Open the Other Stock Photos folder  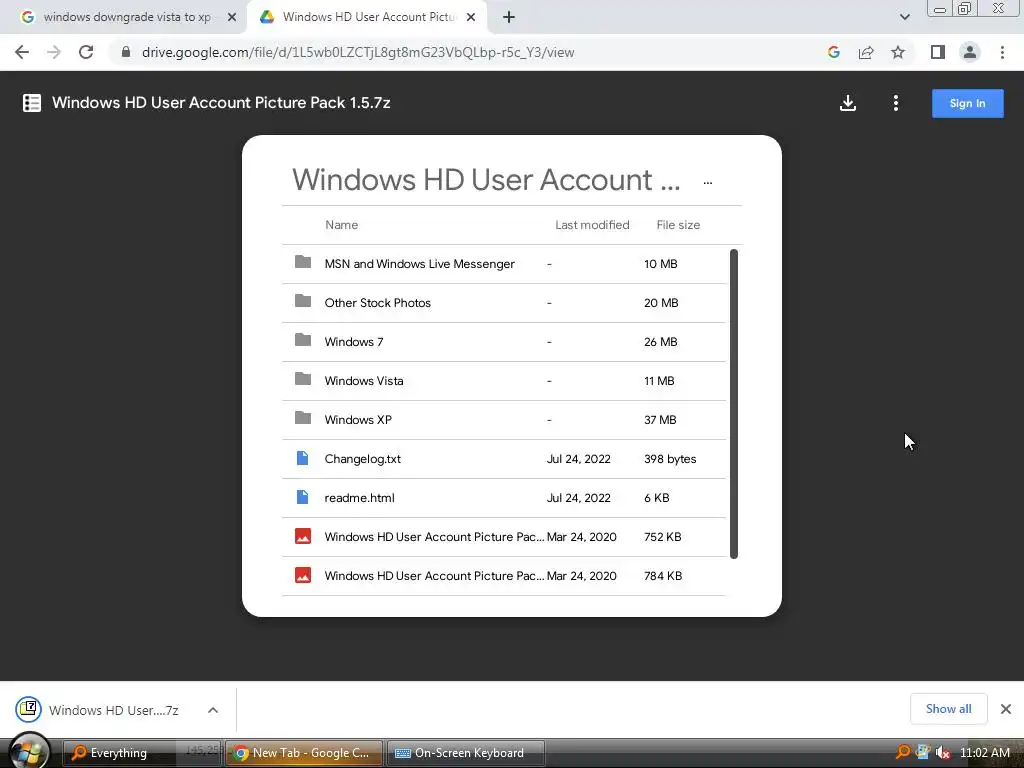coord(504,303)
